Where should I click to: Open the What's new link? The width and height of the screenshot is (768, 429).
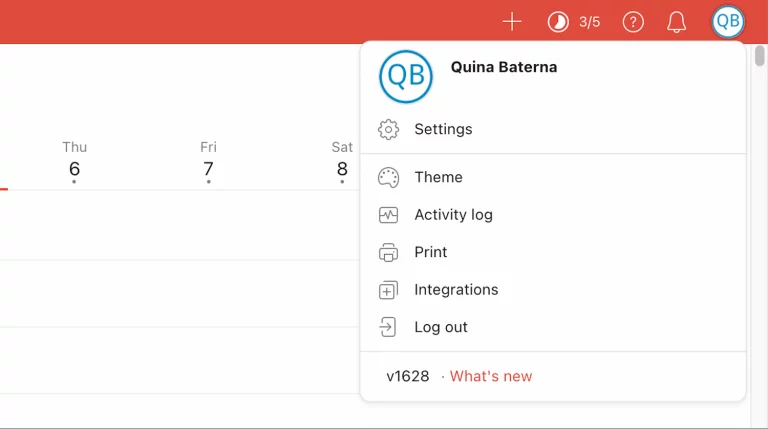[x=490, y=376]
